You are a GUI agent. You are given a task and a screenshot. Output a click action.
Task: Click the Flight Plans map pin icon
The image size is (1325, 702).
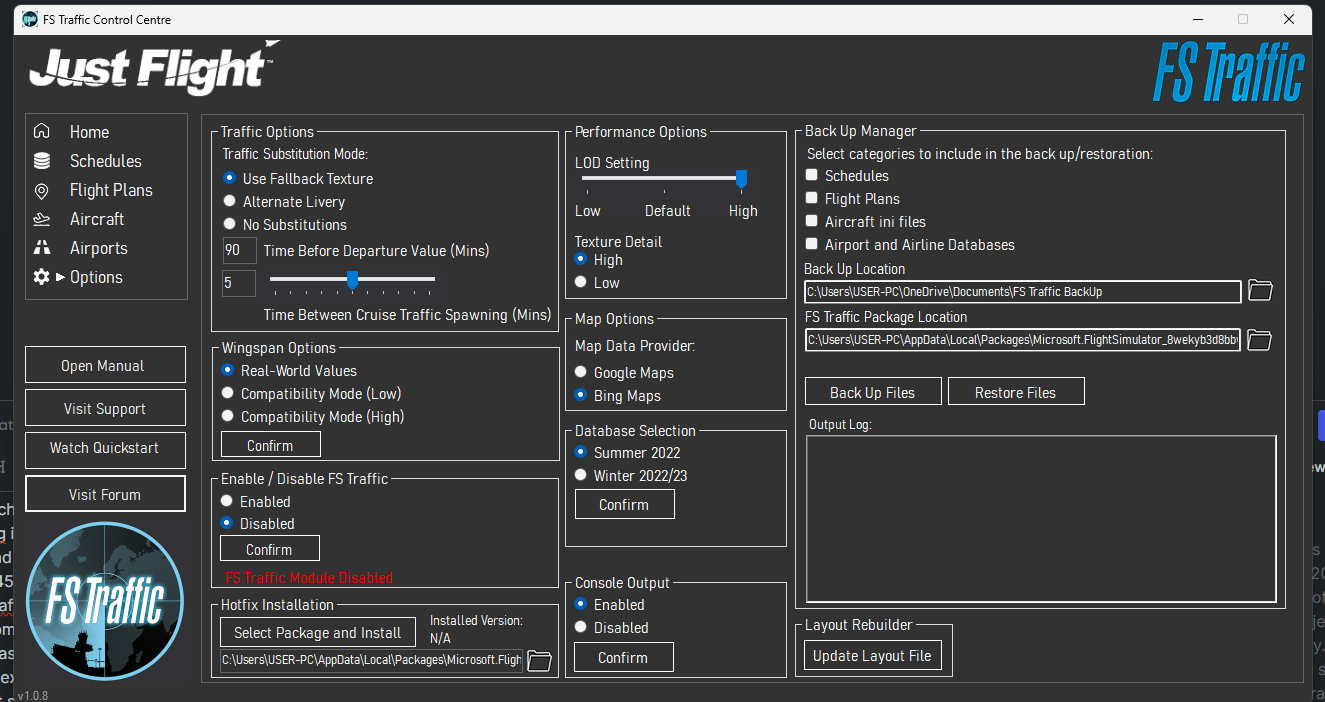(41, 190)
